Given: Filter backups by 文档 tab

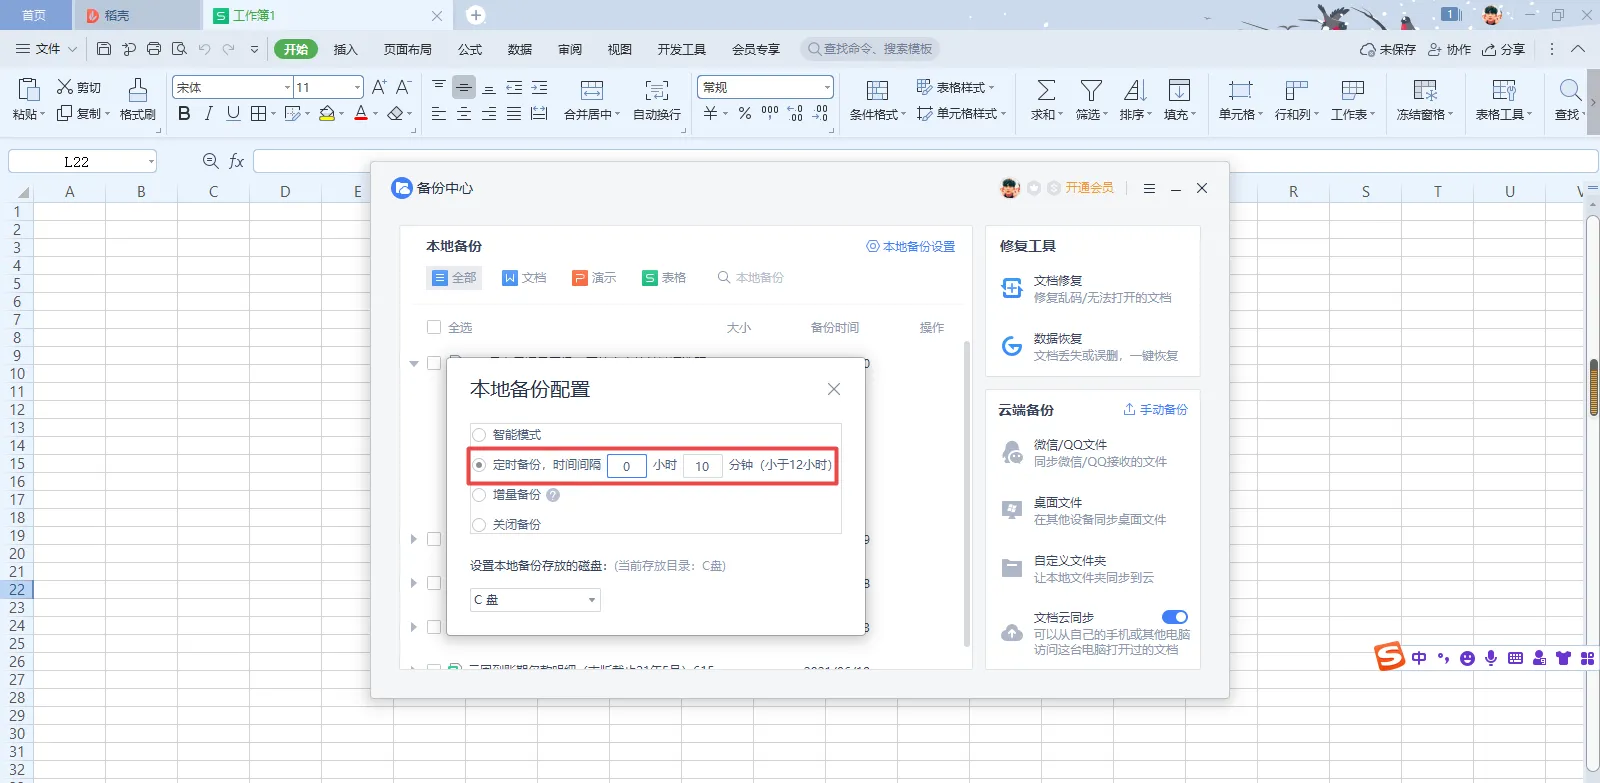Looking at the screenshot, I should (x=524, y=278).
